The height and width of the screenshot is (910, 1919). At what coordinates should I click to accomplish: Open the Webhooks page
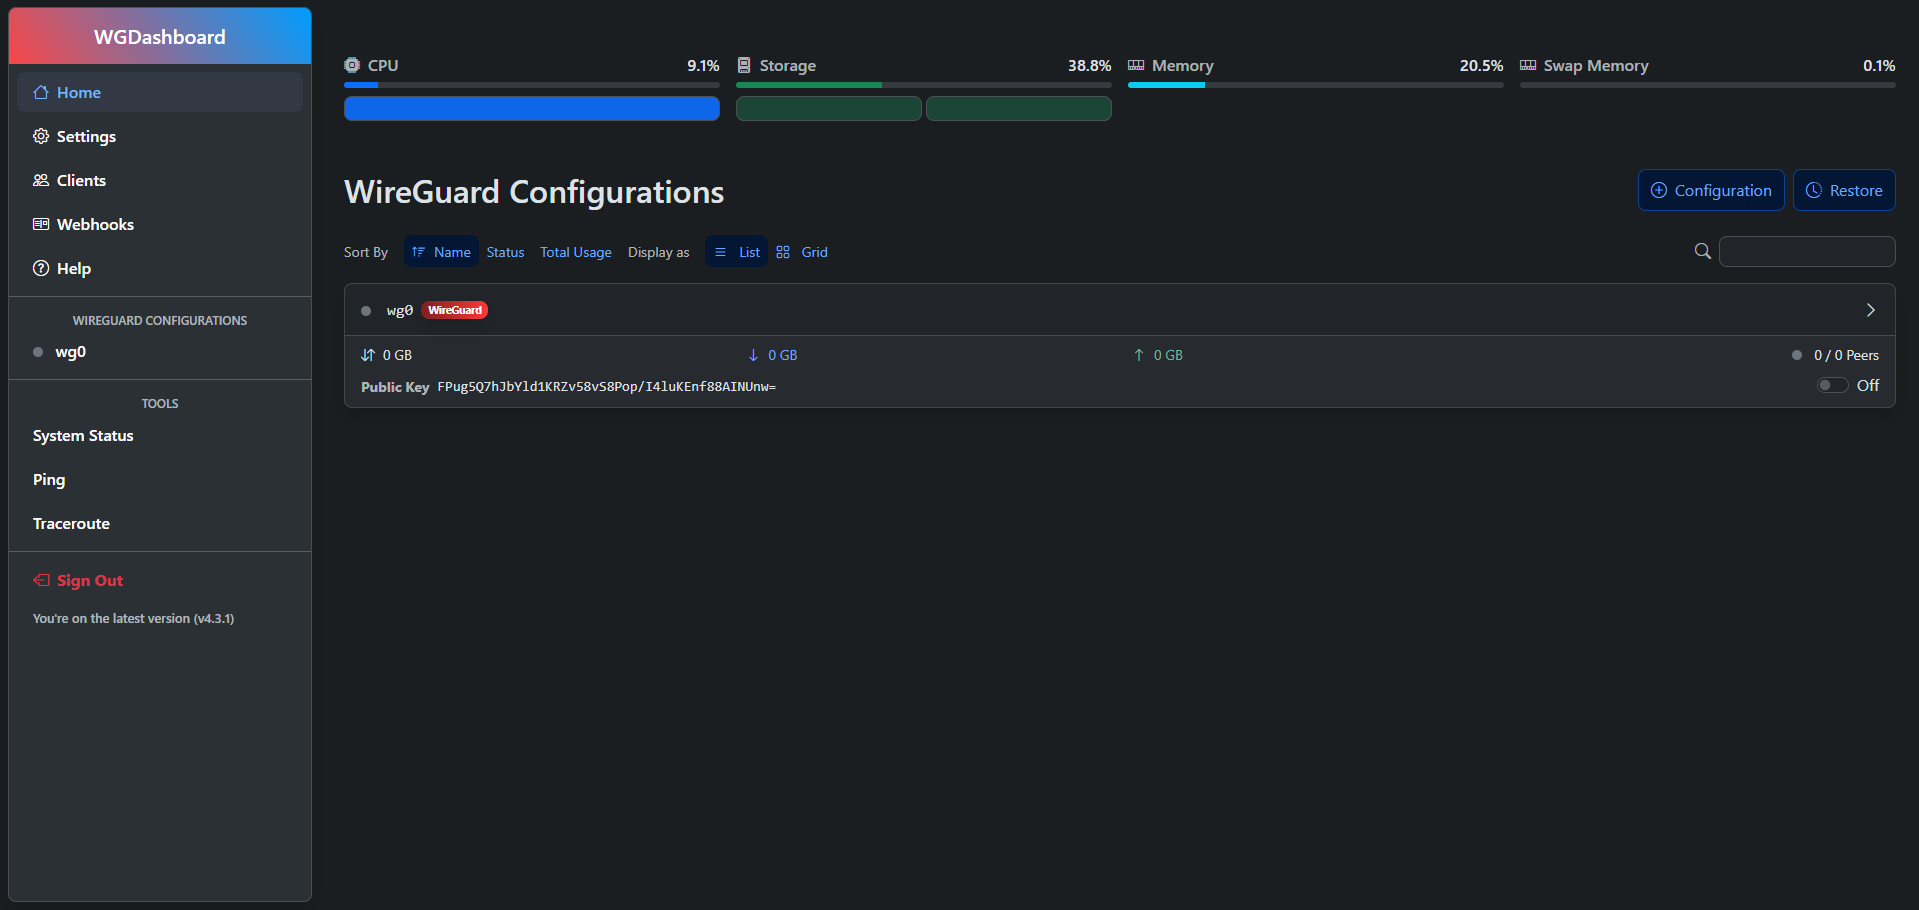[160, 224]
